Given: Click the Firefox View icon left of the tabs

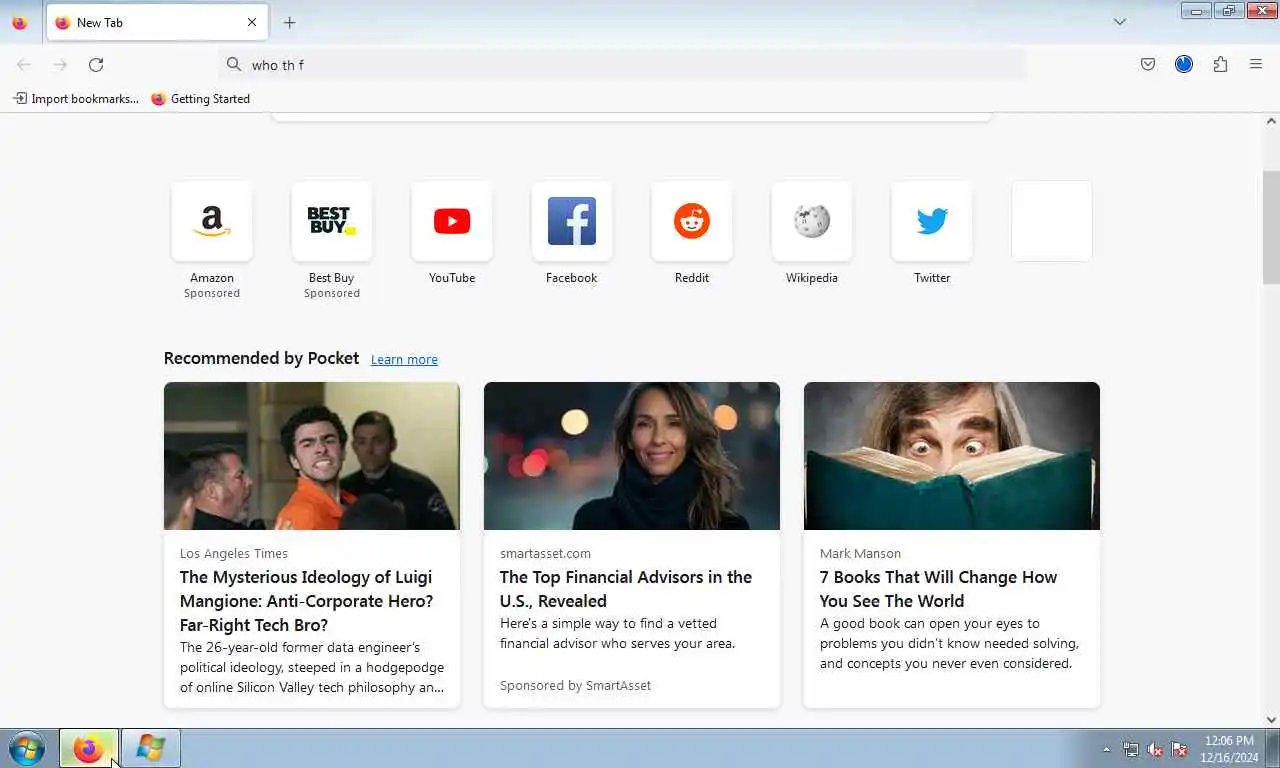Looking at the screenshot, I should coord(20,22).
